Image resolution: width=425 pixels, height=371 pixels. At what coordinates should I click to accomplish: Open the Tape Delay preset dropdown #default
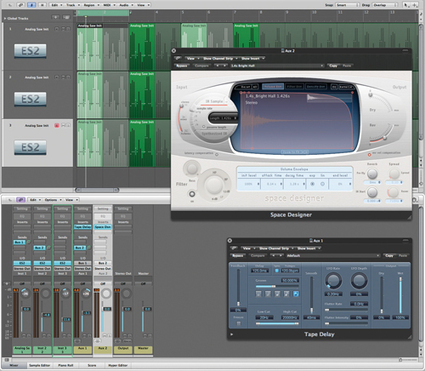coord(333,256)
